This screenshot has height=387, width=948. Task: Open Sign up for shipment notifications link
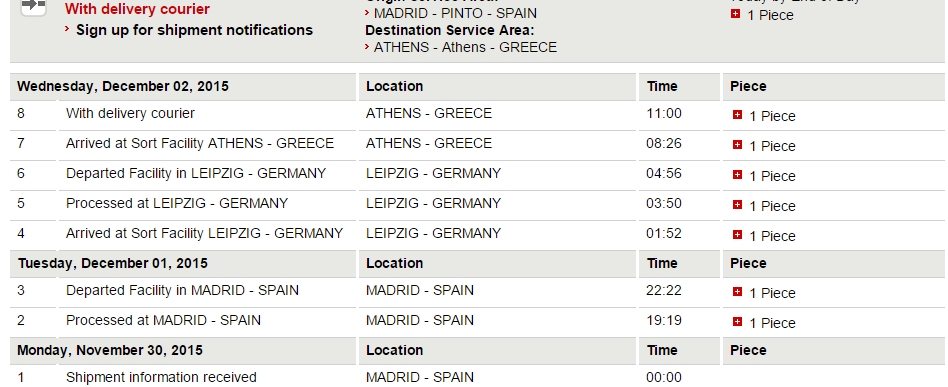pyautogui.click(x=194, y=30)
